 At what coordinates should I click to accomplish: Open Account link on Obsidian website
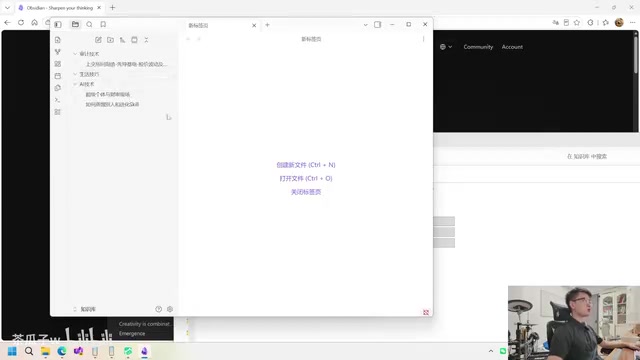[x=512, y=47]
